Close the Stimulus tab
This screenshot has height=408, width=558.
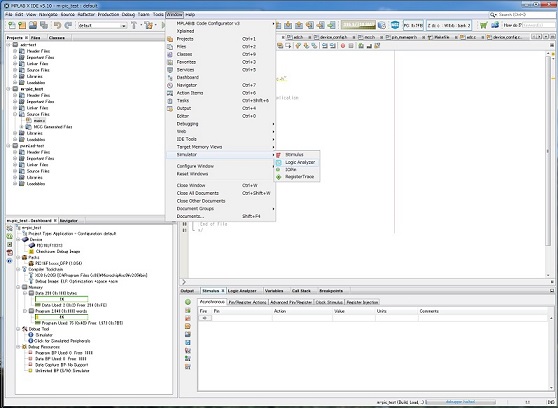(223, 291)
